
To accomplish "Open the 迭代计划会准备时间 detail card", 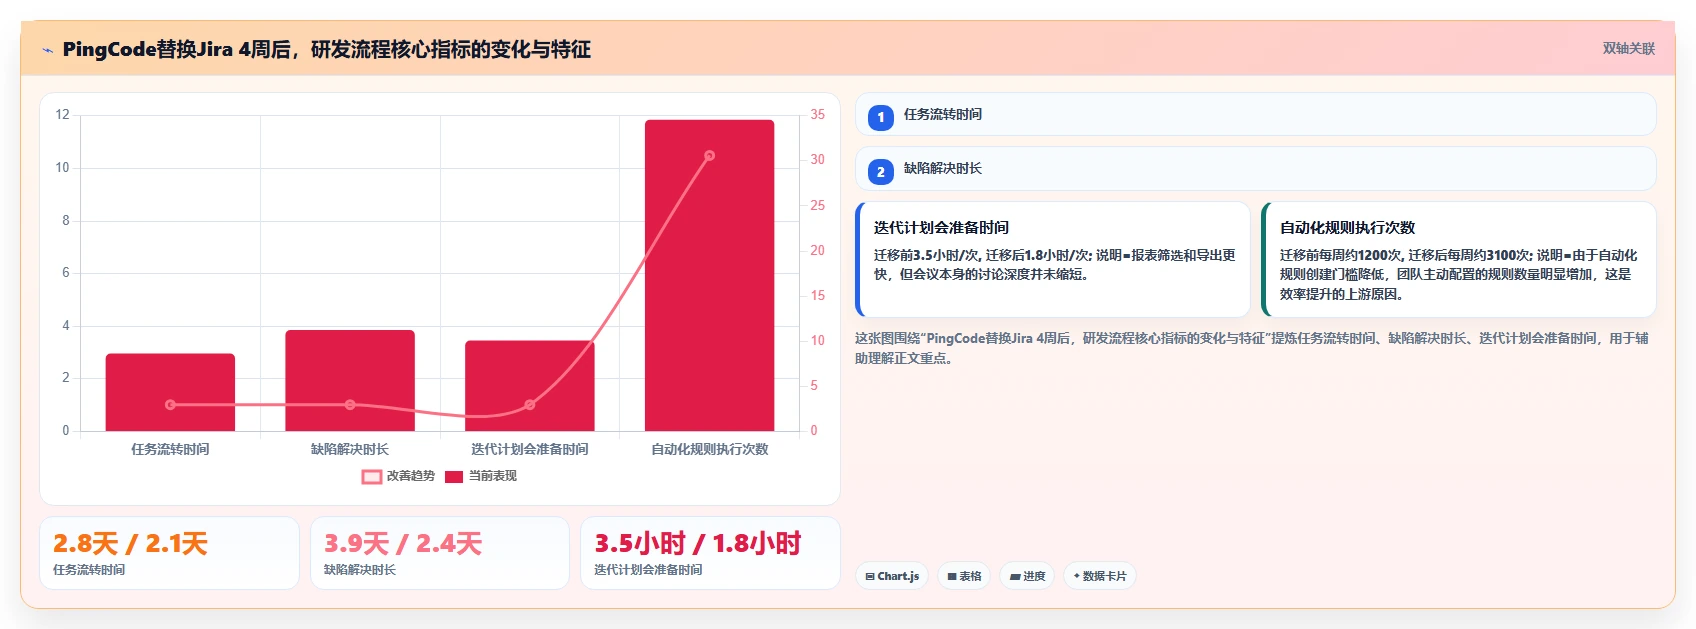I will pos(1053,260).
